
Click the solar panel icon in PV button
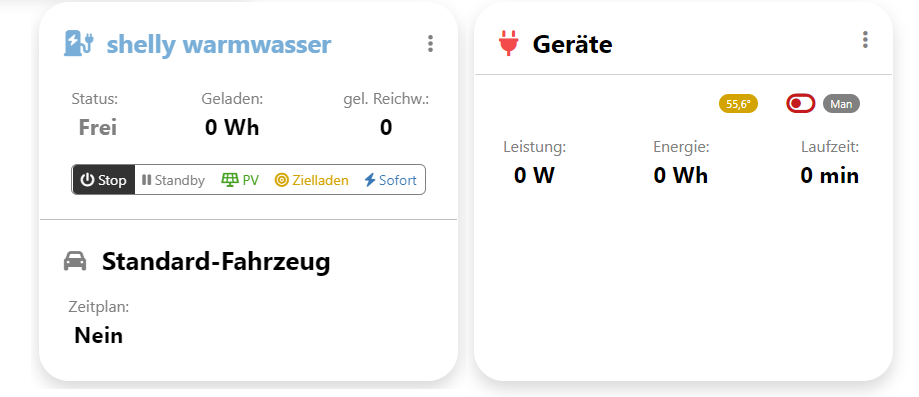pyautogui.click(x=230, y=180)
